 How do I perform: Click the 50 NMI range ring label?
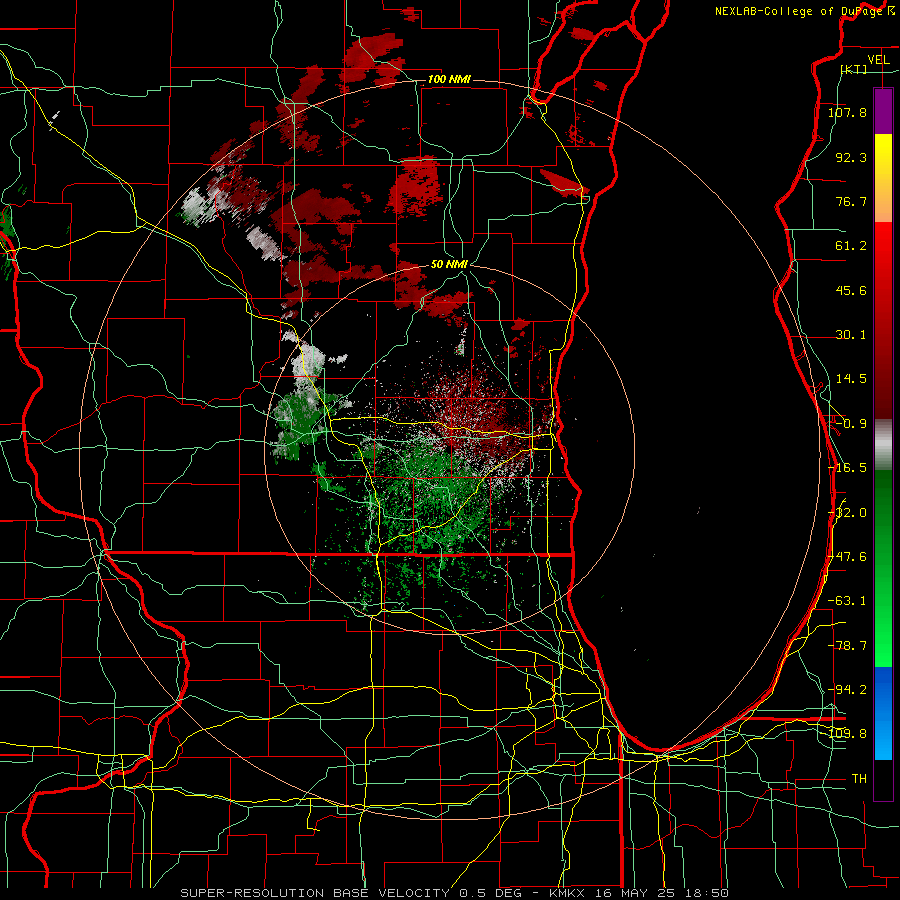[x=449, y=264]
